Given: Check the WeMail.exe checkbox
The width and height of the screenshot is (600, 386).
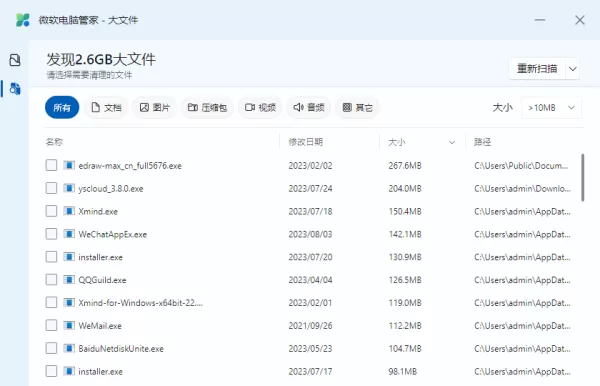Looking at the screenshot, I should coord(51,326).
